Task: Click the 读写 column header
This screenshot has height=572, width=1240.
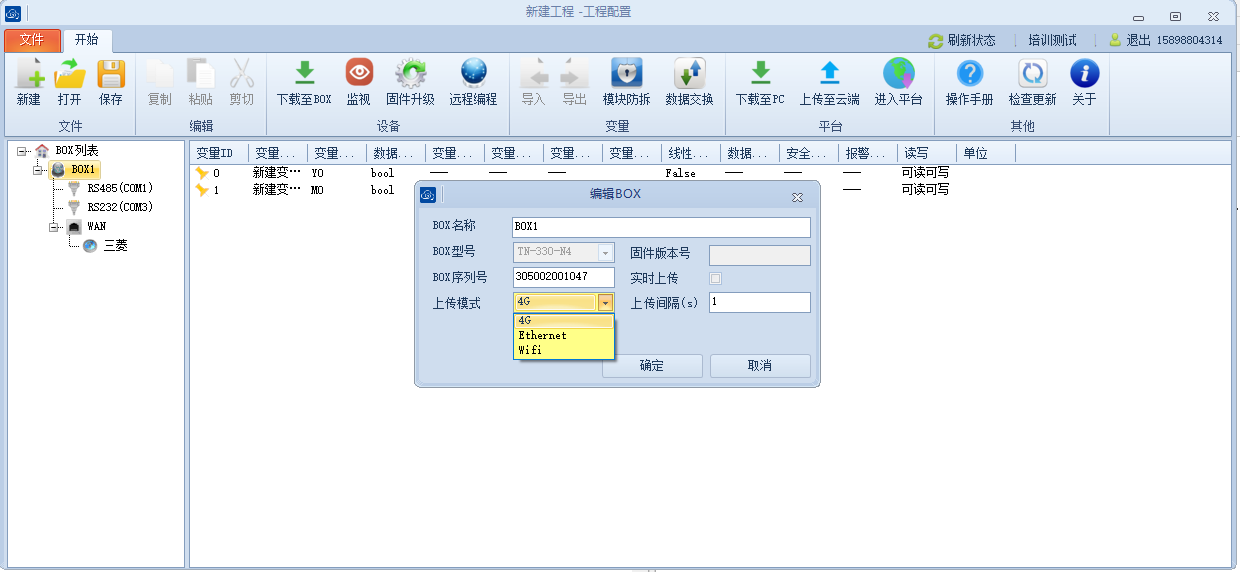Action: click(927, 153)
